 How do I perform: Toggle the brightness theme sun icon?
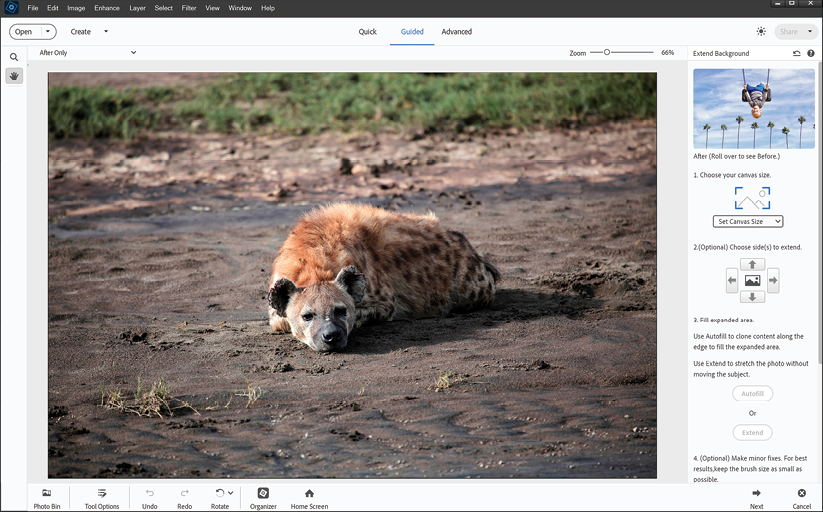761,32
